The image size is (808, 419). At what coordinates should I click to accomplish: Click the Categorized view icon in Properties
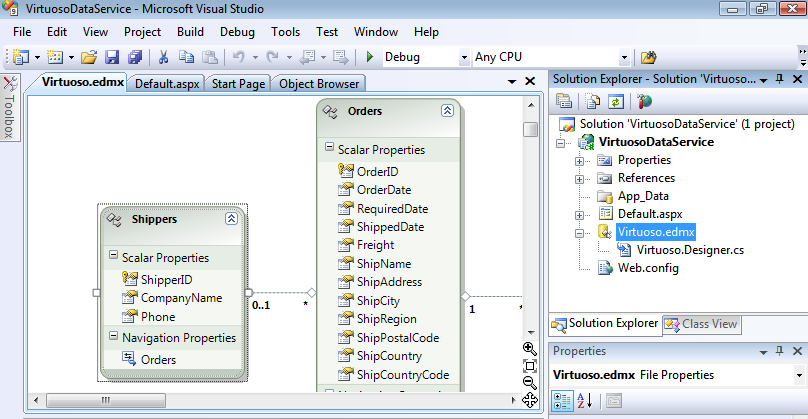[563, 401]
